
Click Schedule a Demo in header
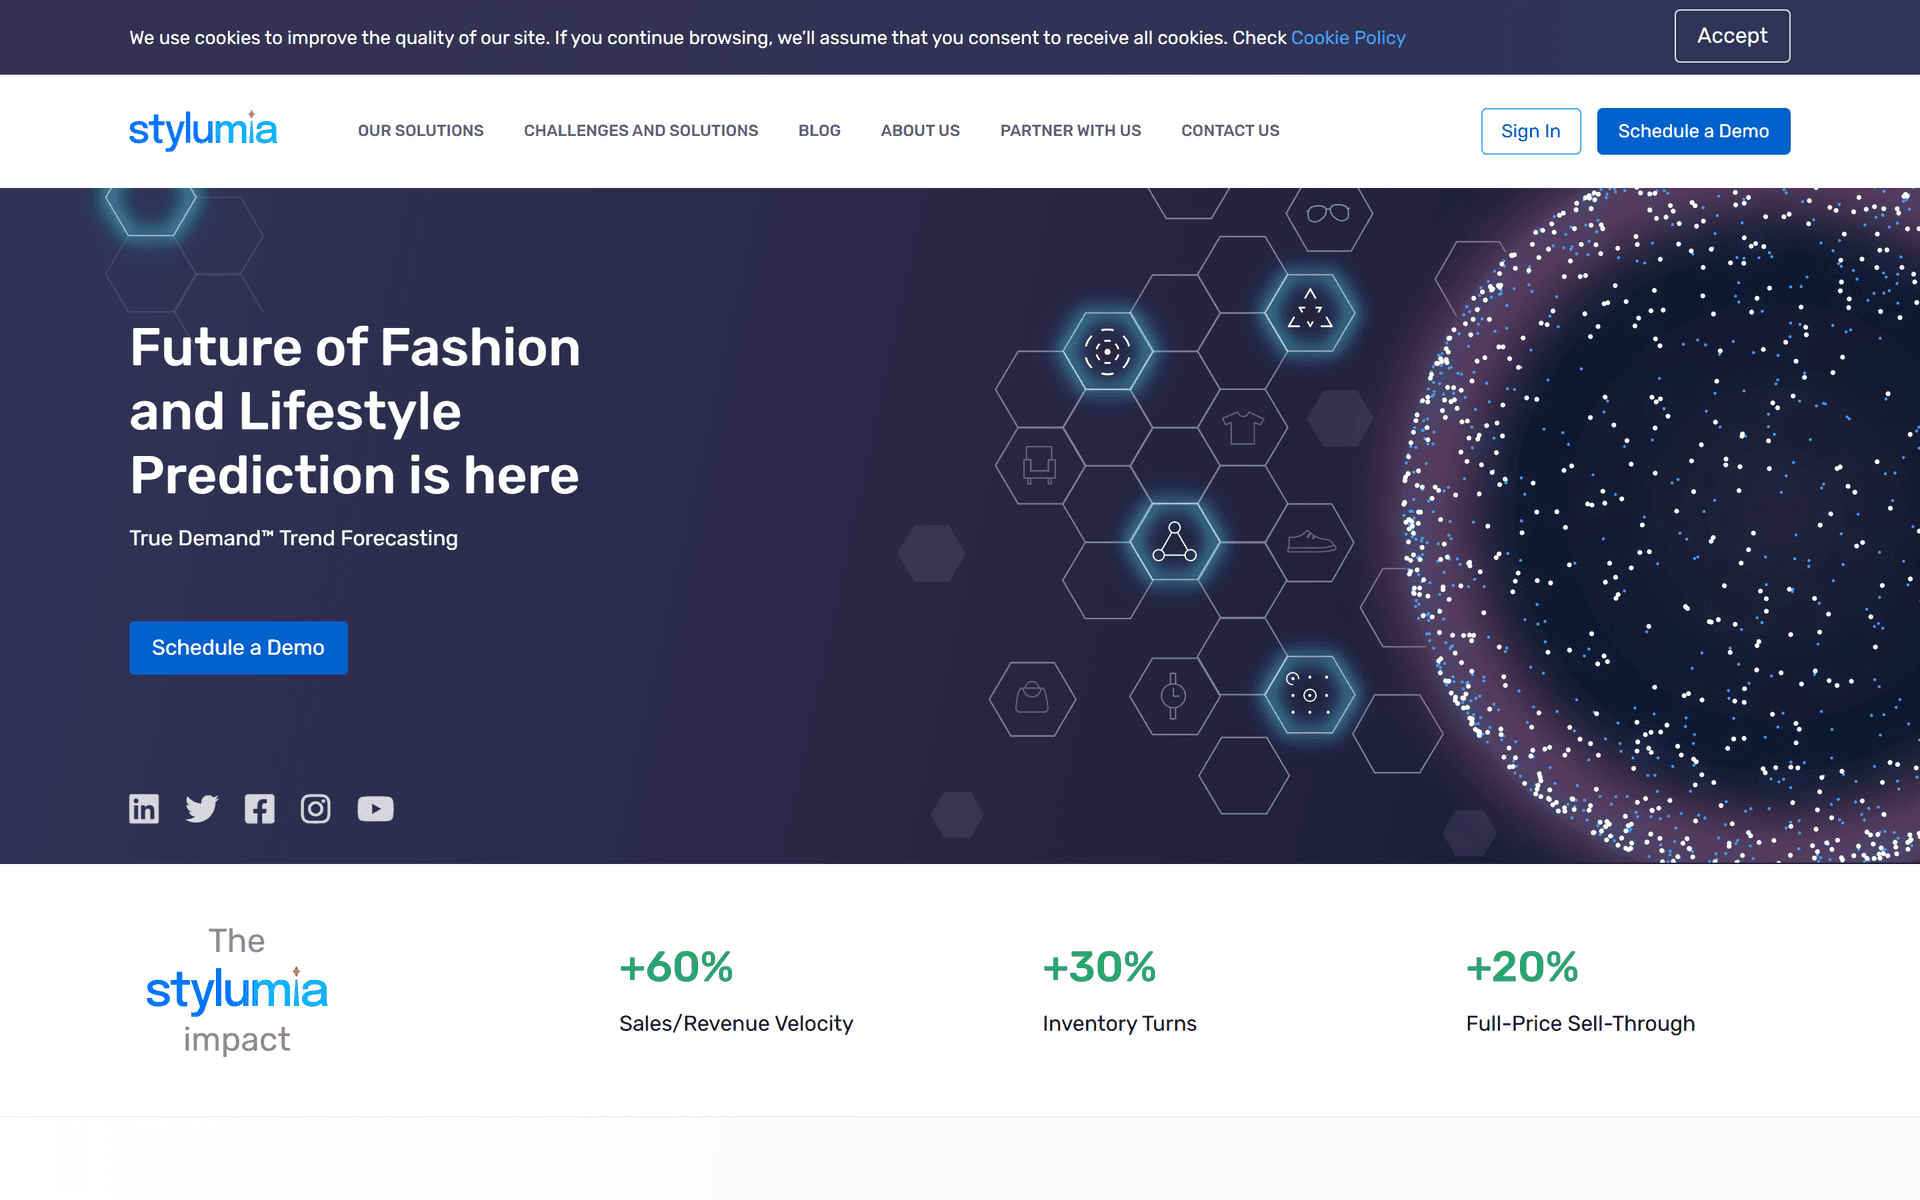[x=1694, y=131]
